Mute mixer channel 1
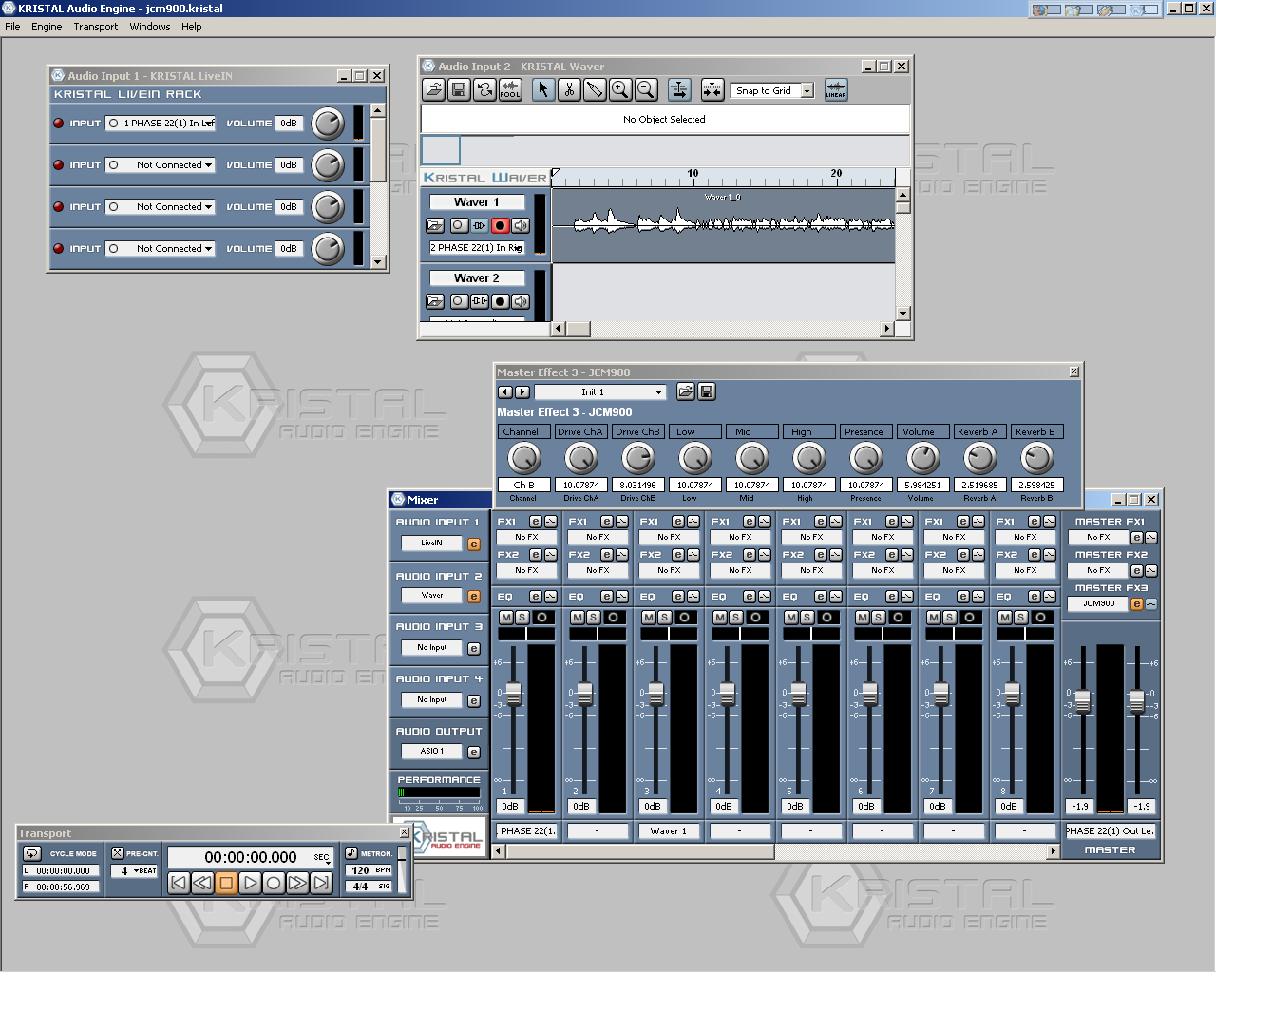This screenshot has width=1280, height=1024. click(x=506, y=617)
